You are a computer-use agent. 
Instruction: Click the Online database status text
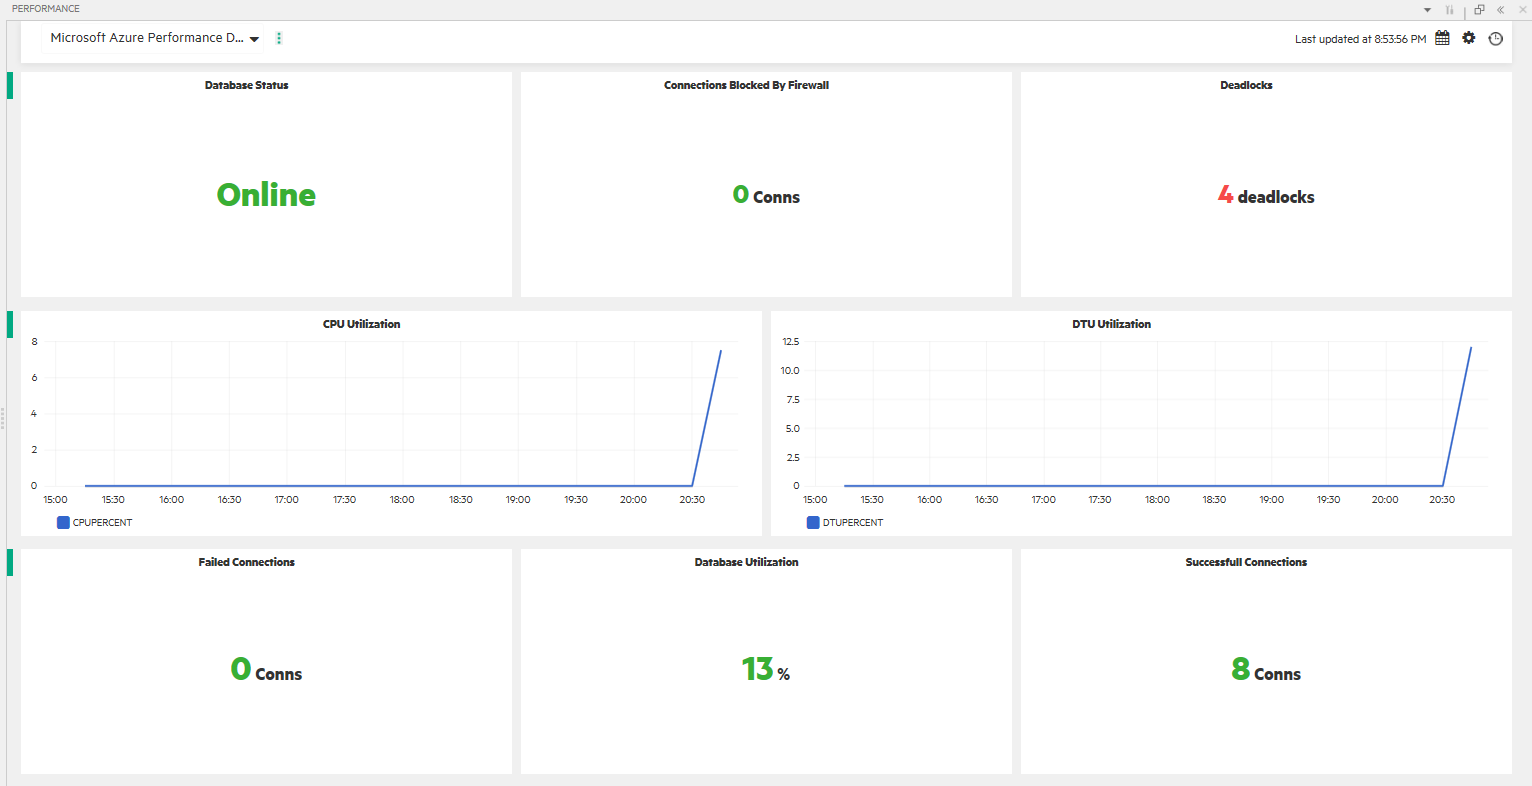pos(266,195)
